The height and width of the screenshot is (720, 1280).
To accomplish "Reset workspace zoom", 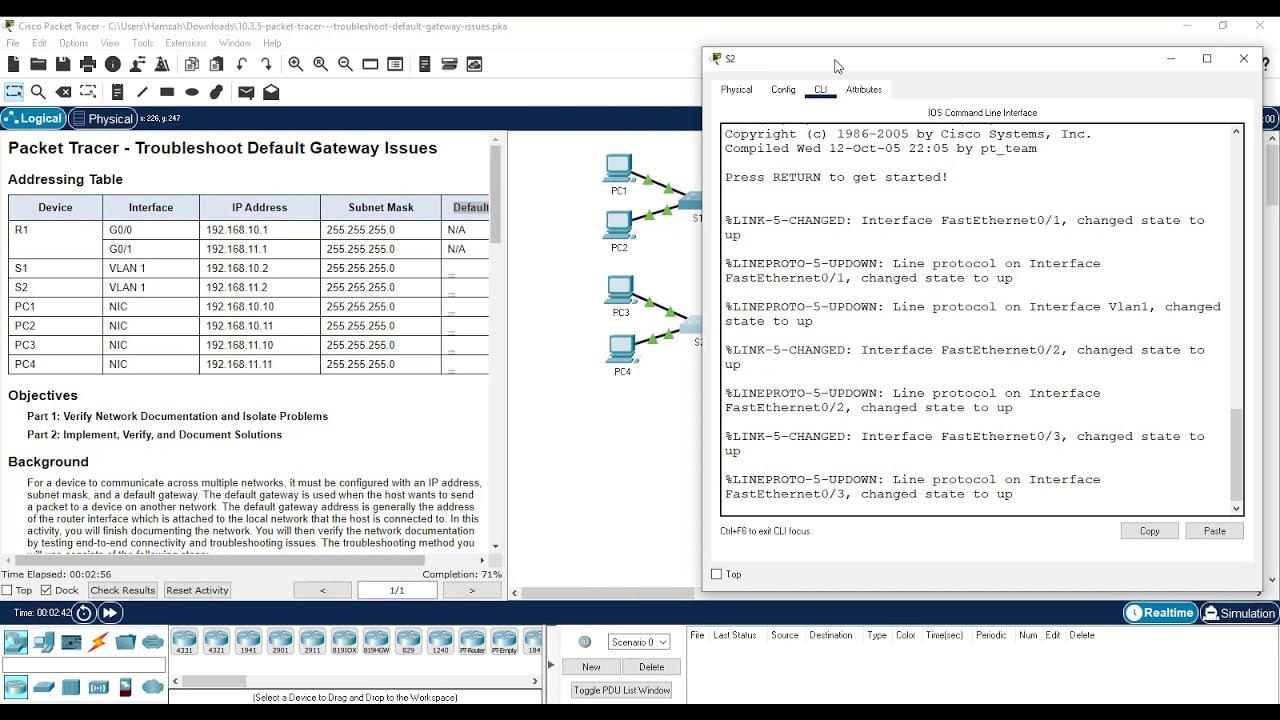I will point(321,64).
